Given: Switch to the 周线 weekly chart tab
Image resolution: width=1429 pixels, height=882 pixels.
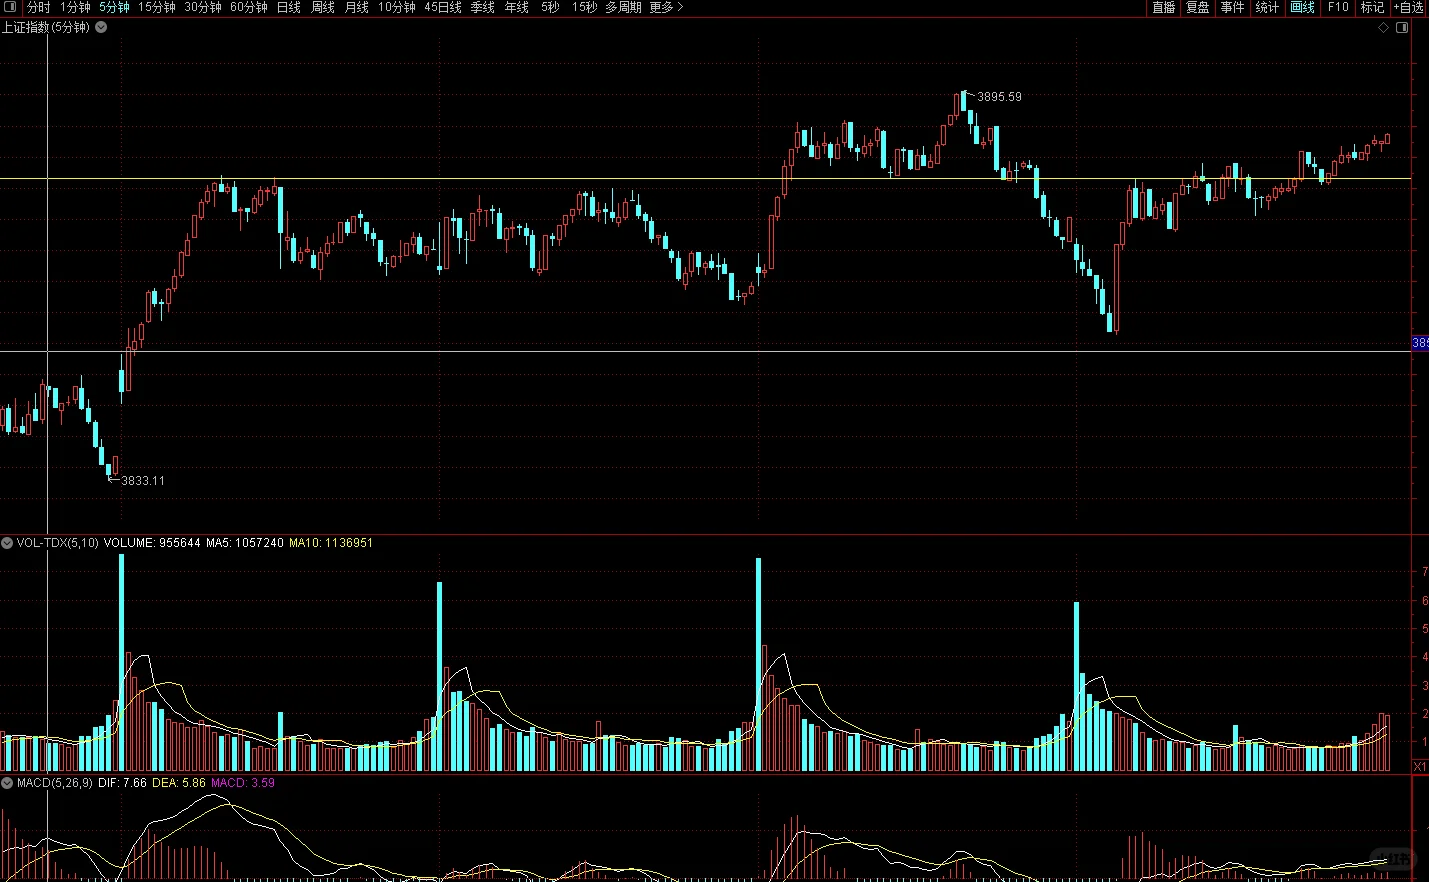Looking at the screenshot, I should coord(323,7).
